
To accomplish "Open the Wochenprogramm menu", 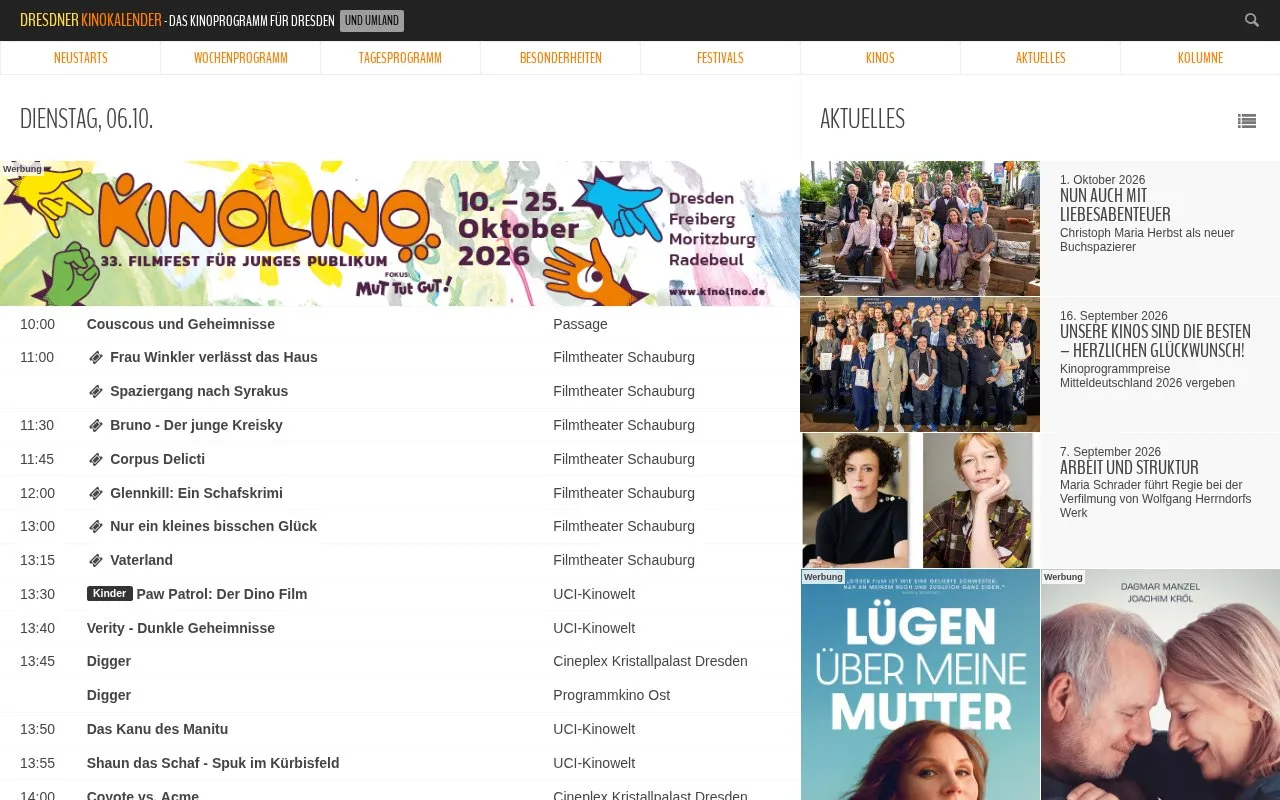I will (241, 58).
